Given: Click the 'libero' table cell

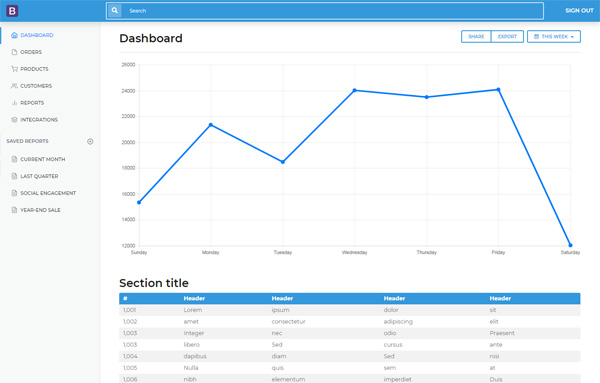Looking at the screenshot, I should (192, 345).
